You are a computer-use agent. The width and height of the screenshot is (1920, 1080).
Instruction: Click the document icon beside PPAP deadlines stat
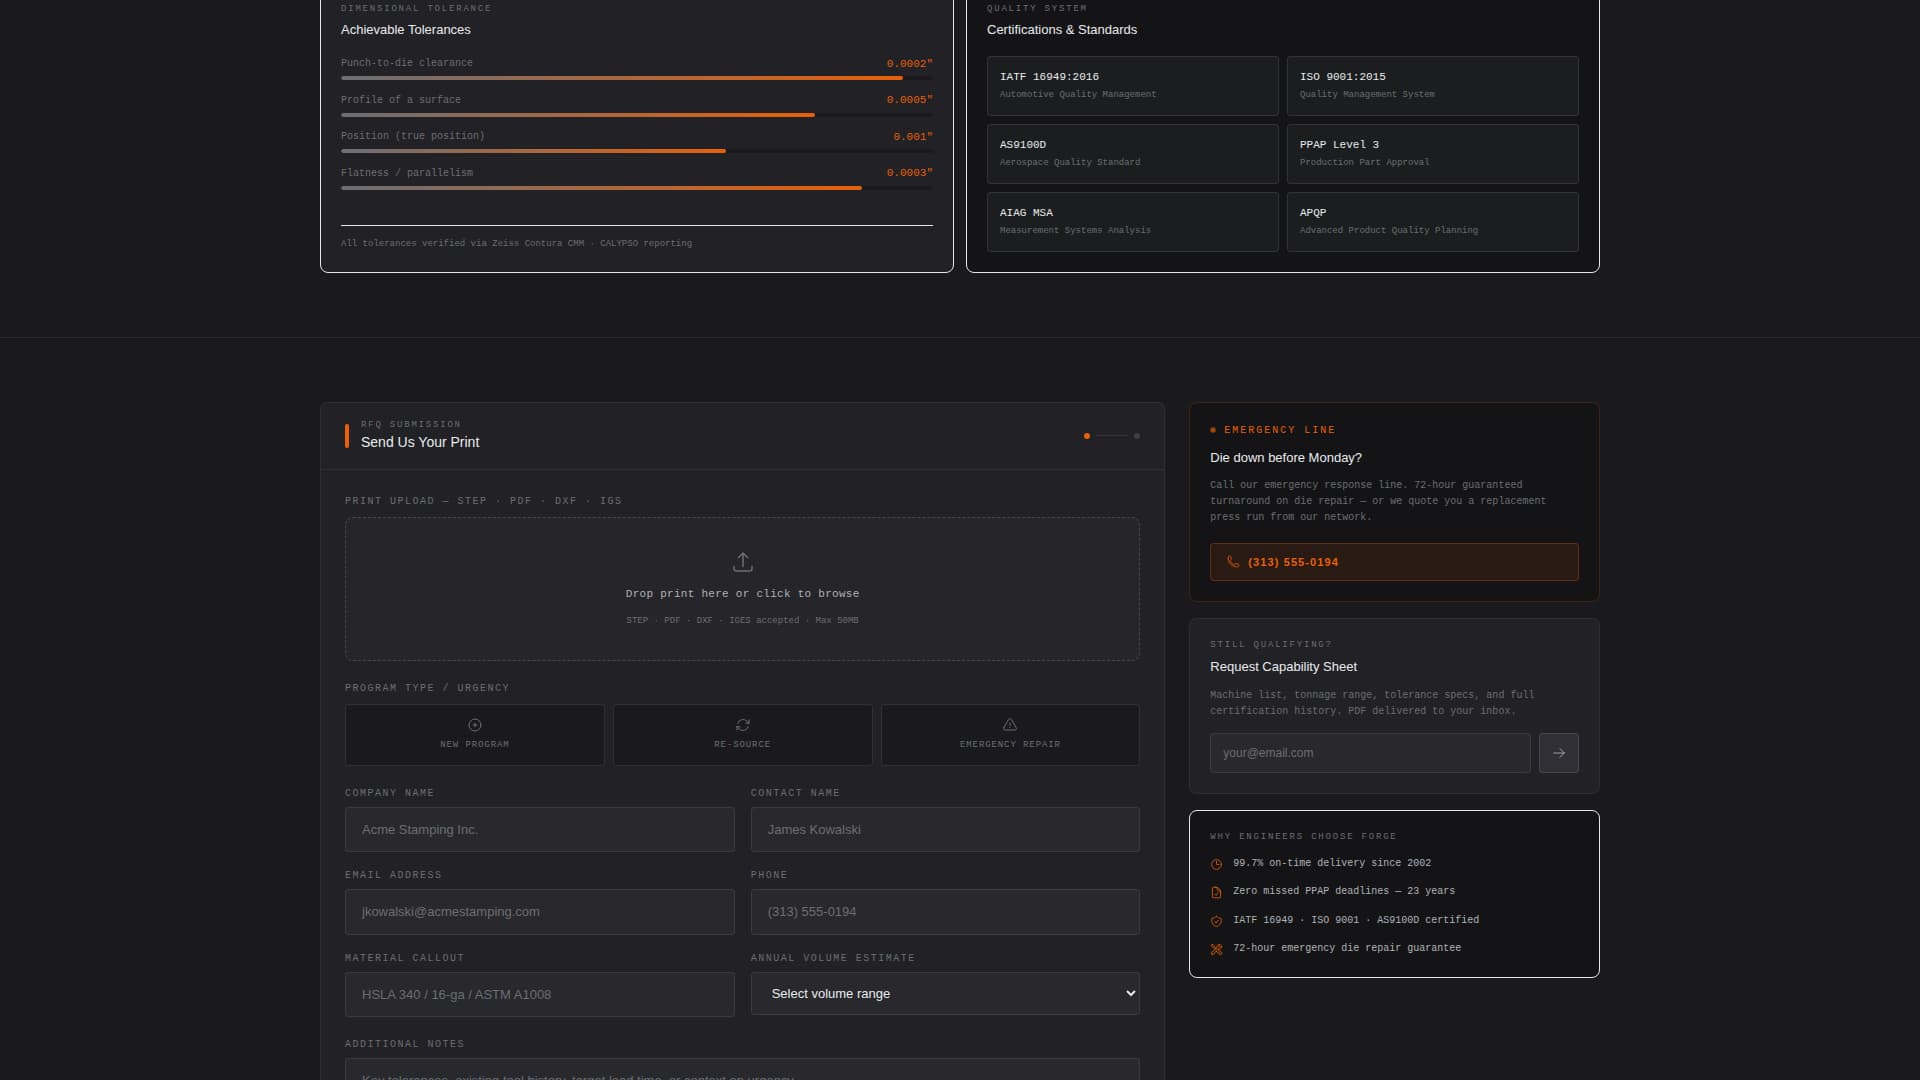pyautogui.click(x=1216, y=892)
